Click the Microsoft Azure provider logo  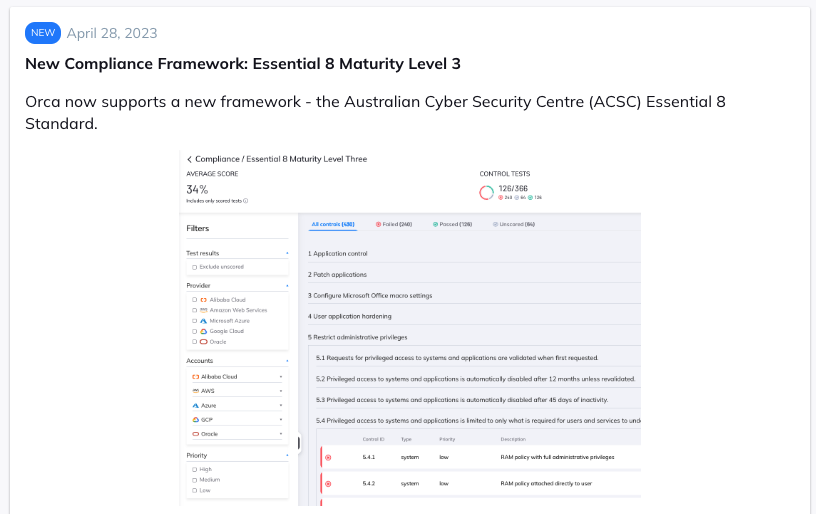click(203, 321)
